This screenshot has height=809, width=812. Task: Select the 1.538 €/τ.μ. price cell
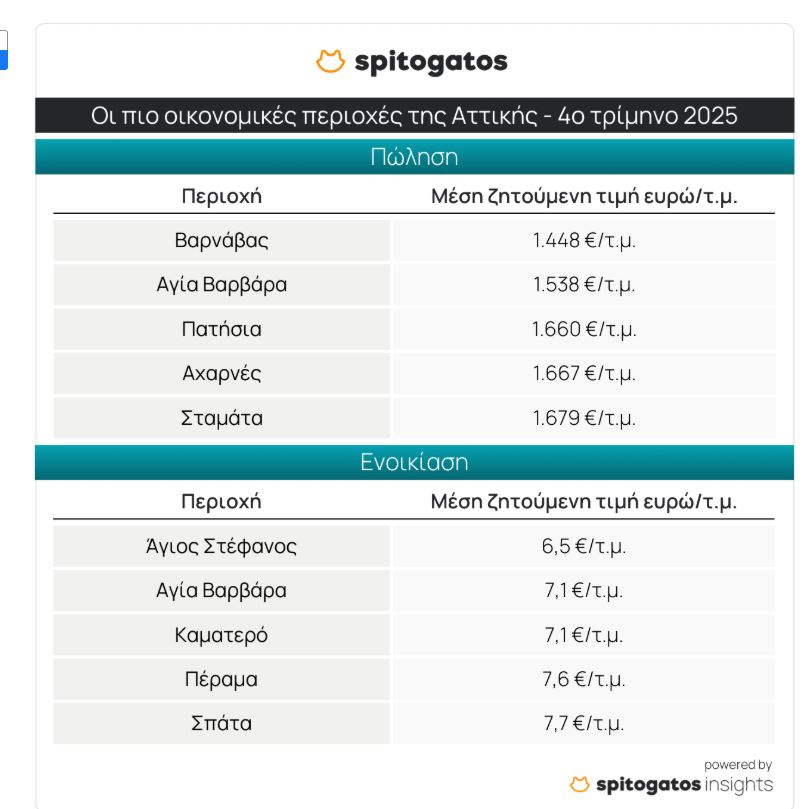584,285
